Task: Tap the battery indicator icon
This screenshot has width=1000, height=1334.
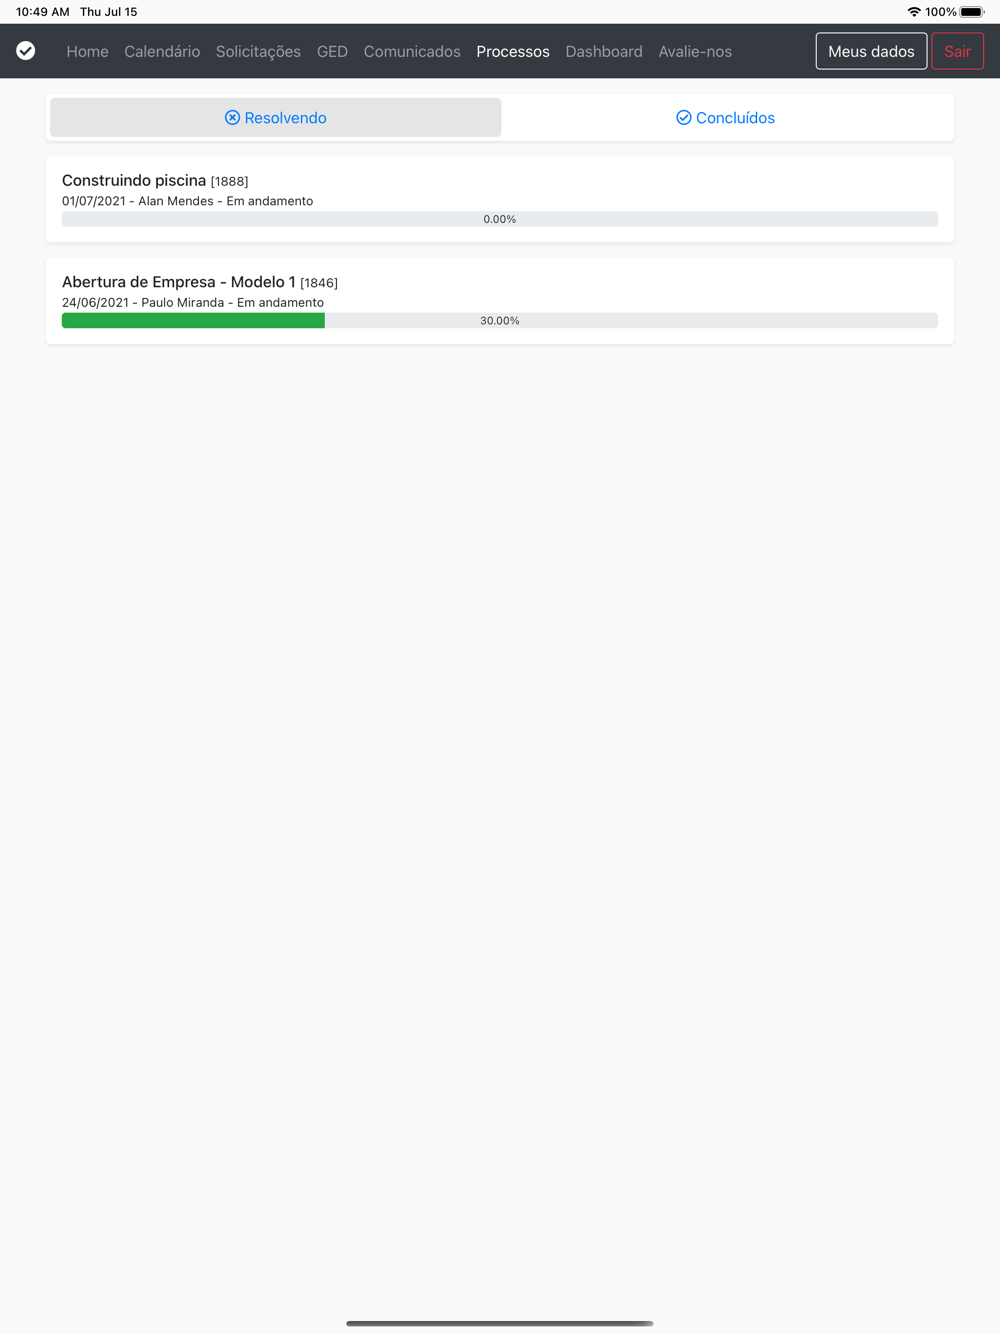Action: [972, 12]
